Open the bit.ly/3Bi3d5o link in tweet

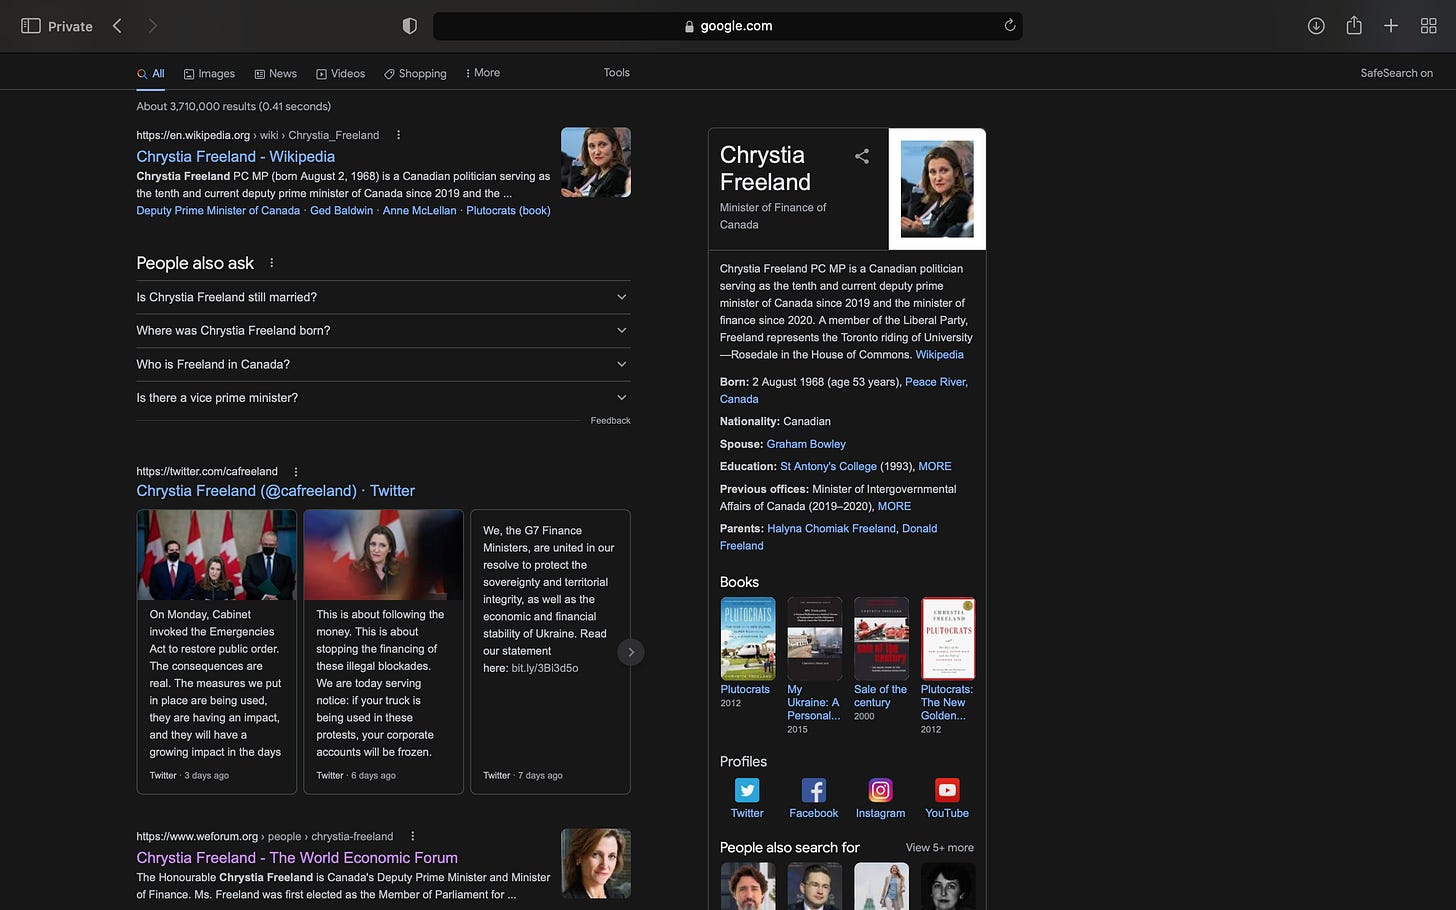[545, 668]
